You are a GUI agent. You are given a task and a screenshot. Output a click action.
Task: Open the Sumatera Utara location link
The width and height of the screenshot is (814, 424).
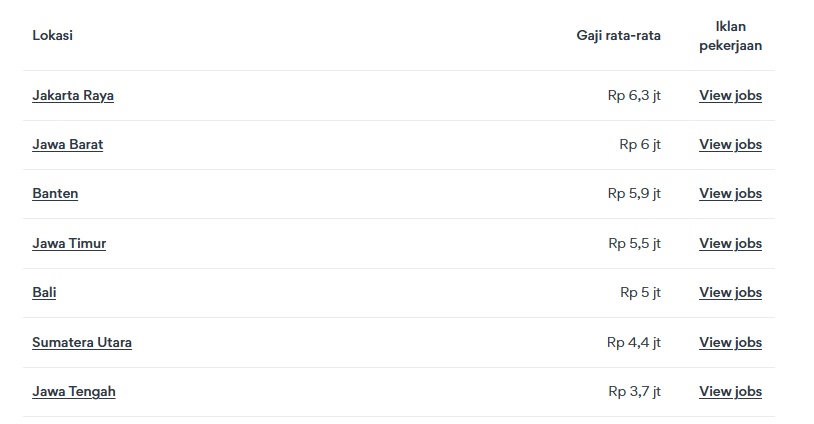tap(82, 343)
